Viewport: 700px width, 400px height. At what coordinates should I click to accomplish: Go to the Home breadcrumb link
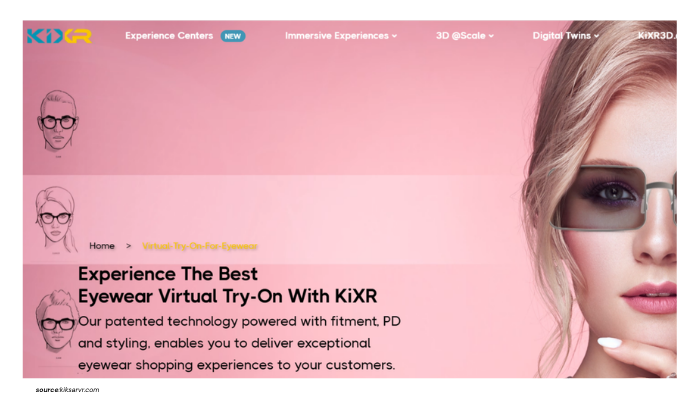tap(102, 246)
